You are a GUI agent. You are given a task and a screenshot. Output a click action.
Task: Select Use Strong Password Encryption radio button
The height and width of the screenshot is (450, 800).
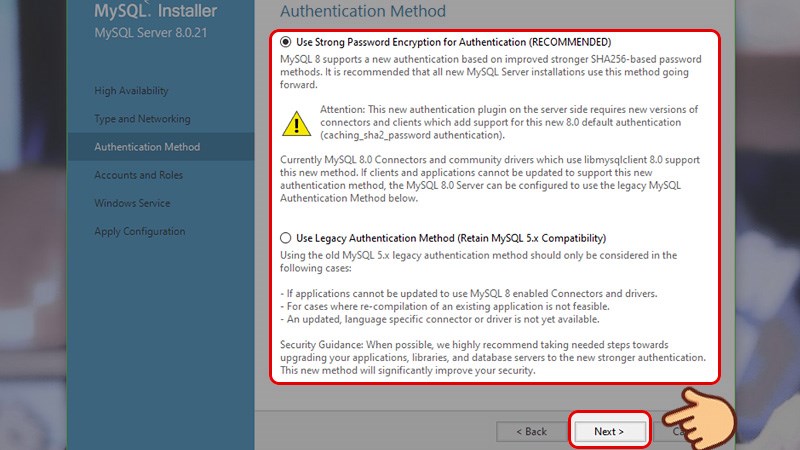[287, 42]
